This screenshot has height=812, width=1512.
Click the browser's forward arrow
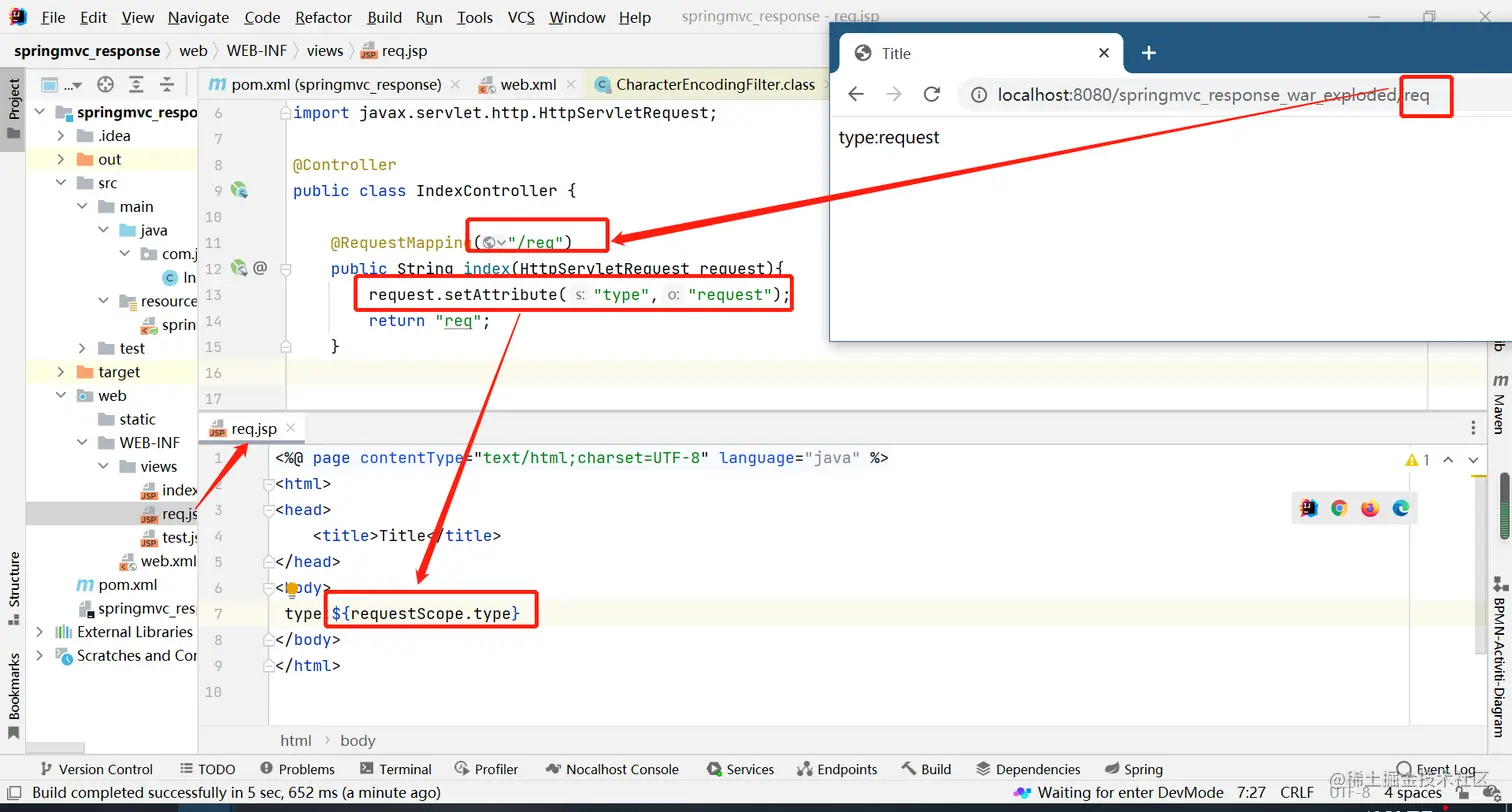point(894,94)
